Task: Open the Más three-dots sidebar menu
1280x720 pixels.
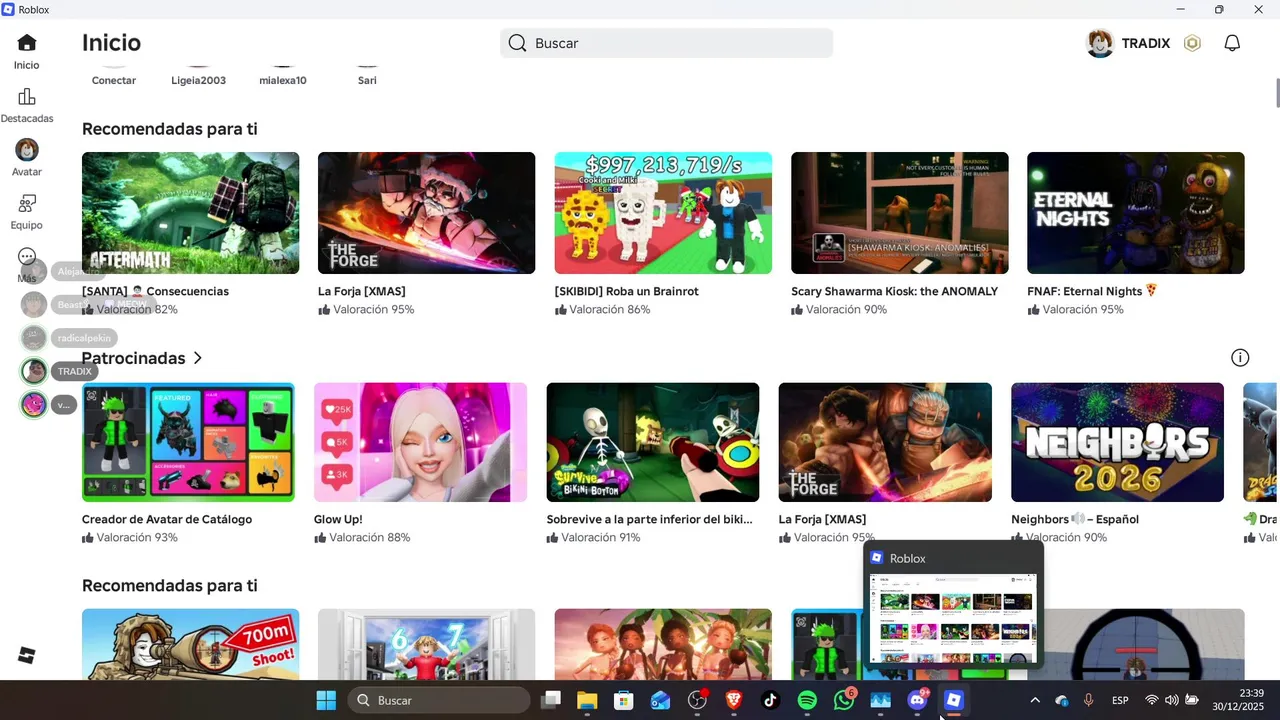Action: [27, 257]
